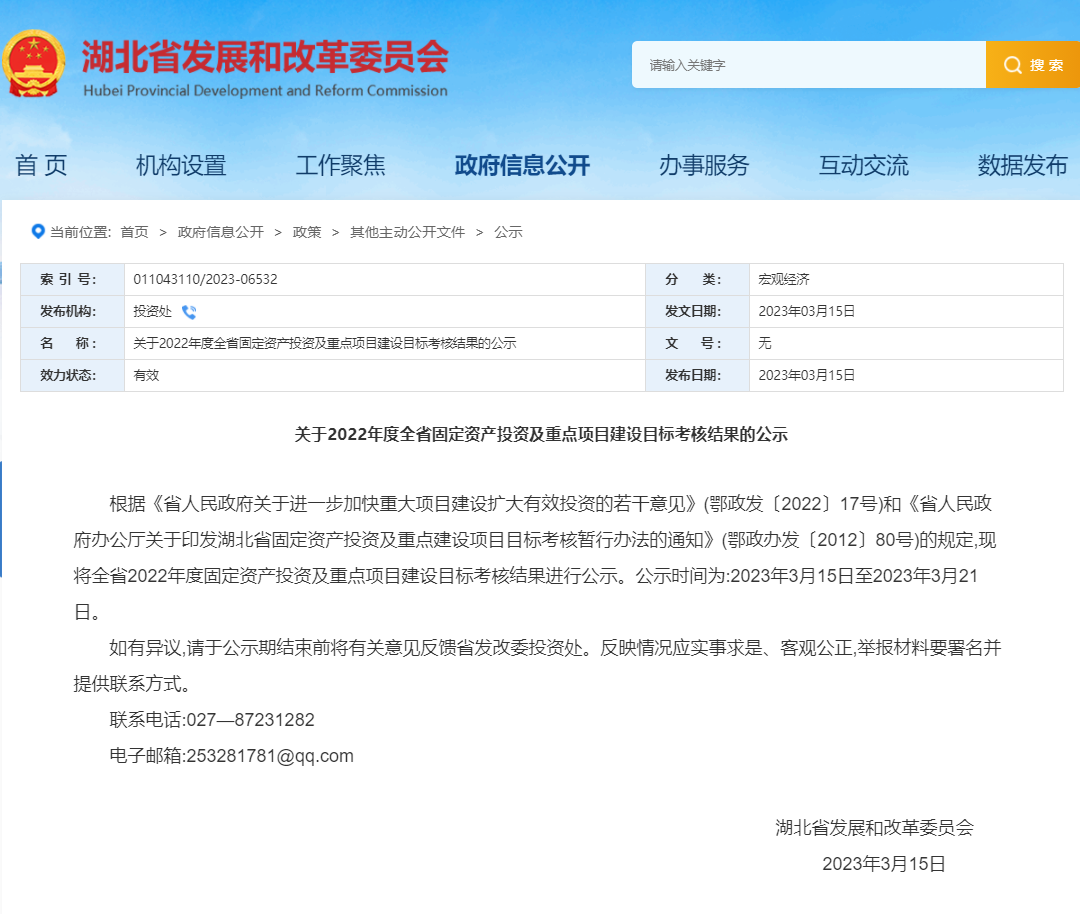The image size is (1080, 914).
Task: Click the 发布机构 label cell
Action: click(72, 311)
